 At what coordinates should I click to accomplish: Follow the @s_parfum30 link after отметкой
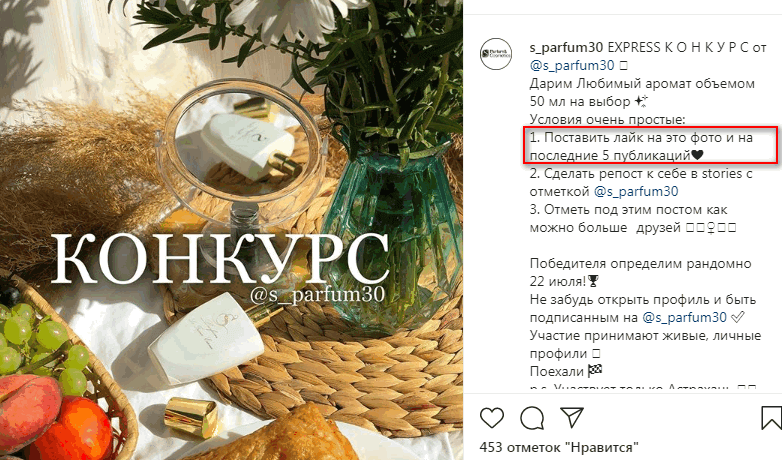(636, 192)
